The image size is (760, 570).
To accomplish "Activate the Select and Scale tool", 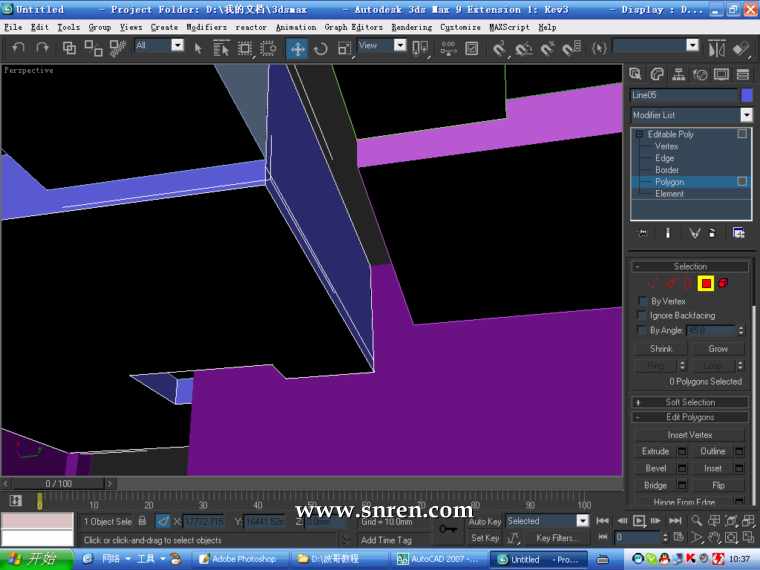I will click(344, 48).
